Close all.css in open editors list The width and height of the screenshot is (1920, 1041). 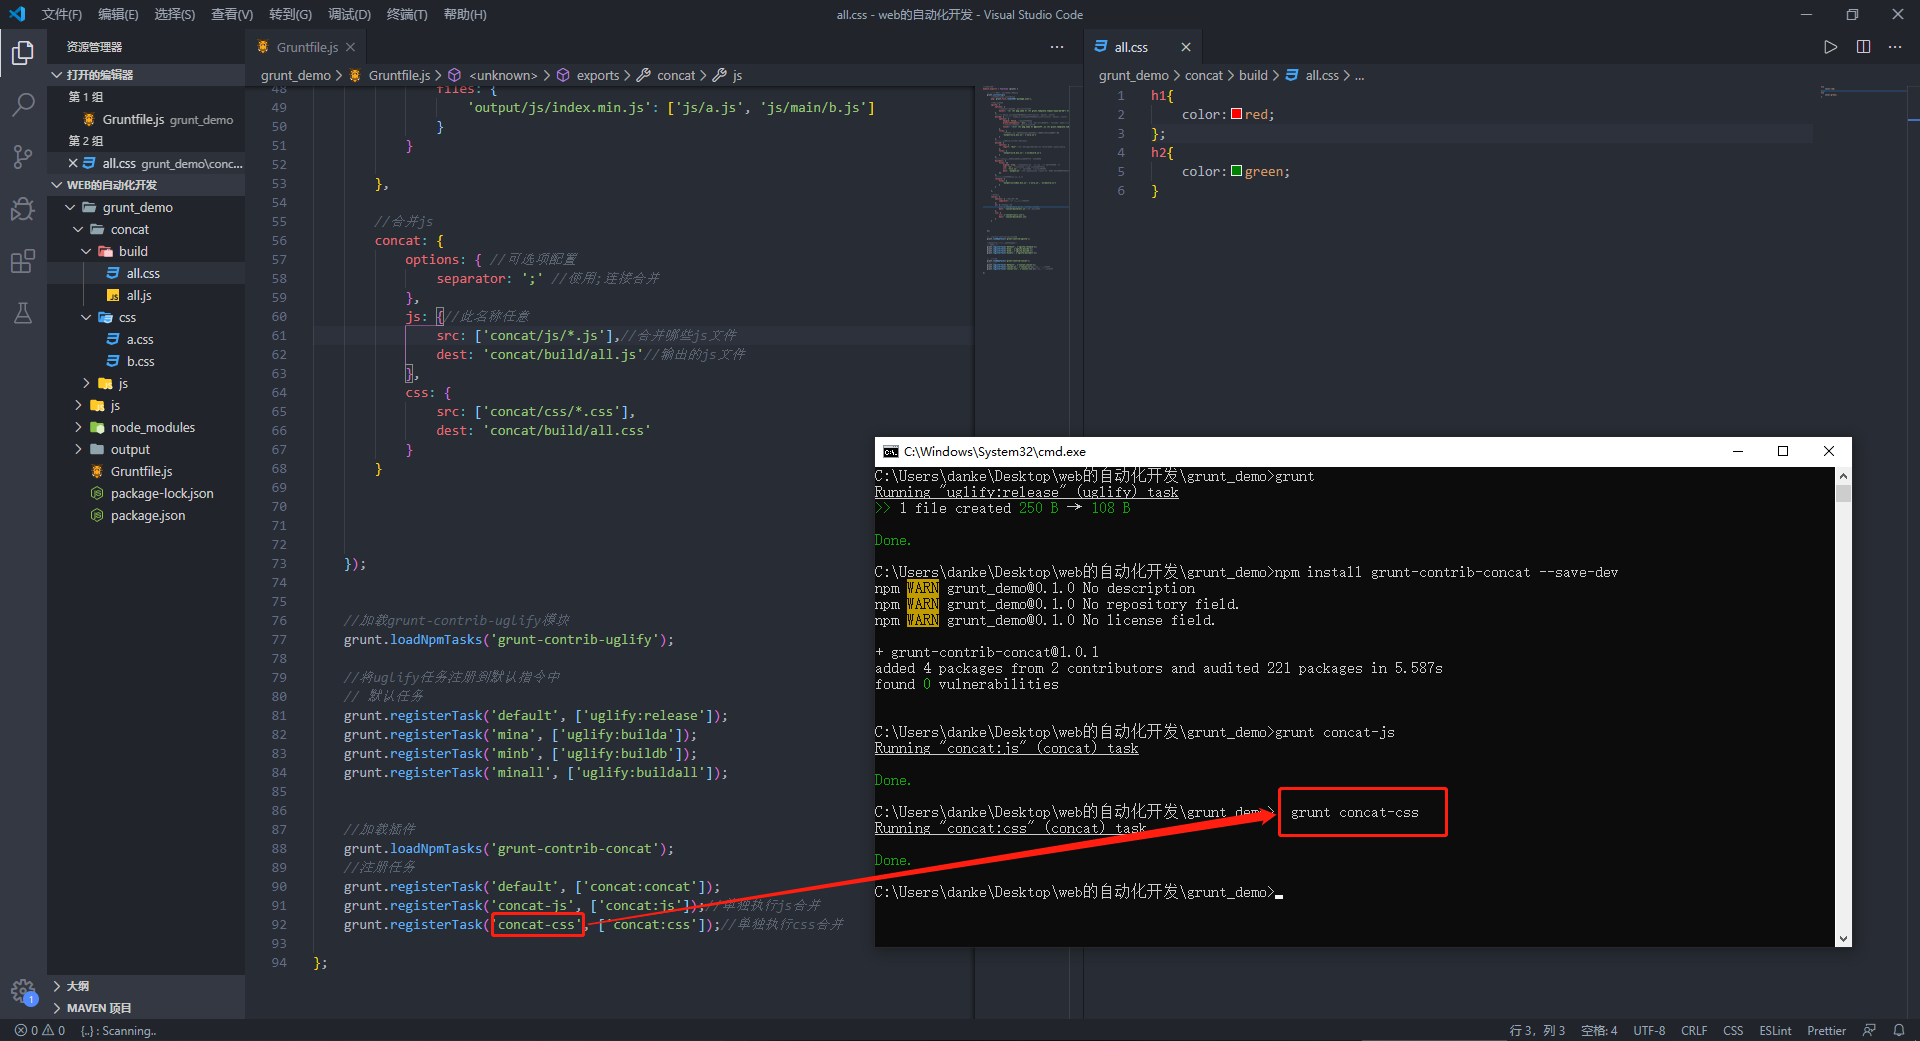click(x=73, y=163)
